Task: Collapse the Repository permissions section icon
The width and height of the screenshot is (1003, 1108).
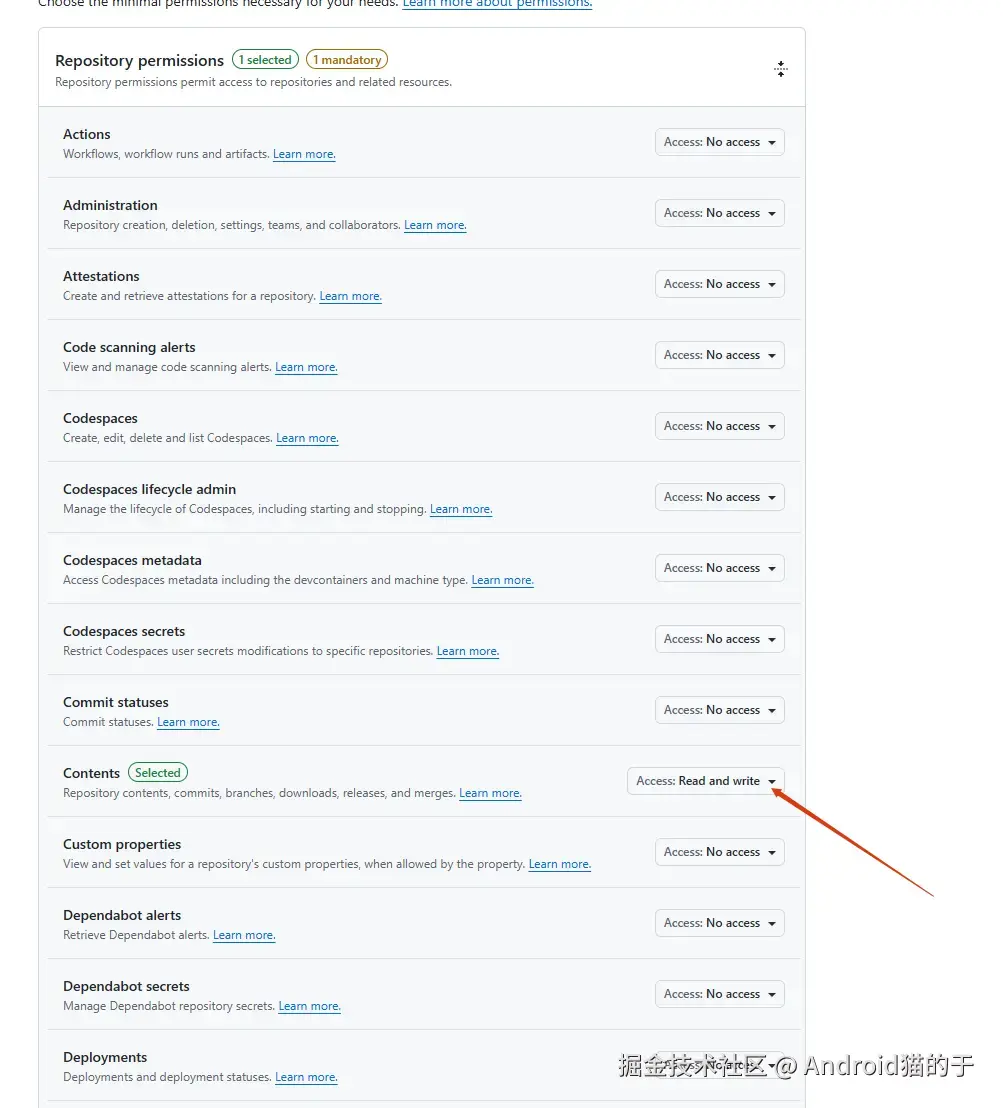Action: tap(781, 69)
